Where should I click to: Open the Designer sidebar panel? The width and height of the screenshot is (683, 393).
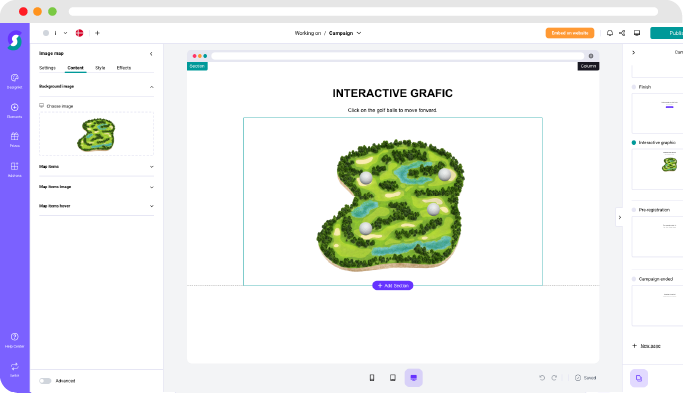pyautogui.click(x=14, y=81)
